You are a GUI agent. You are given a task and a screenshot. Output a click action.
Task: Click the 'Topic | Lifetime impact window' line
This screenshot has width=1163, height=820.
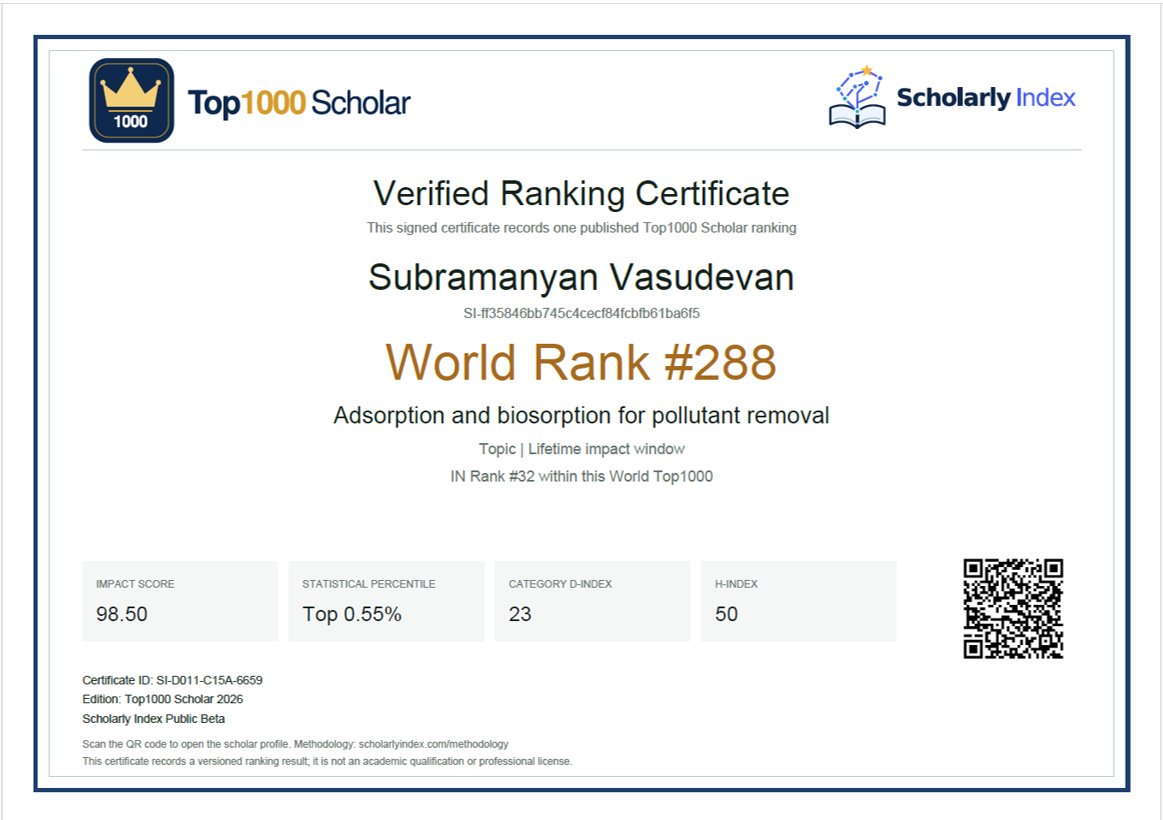coord(582,449)
